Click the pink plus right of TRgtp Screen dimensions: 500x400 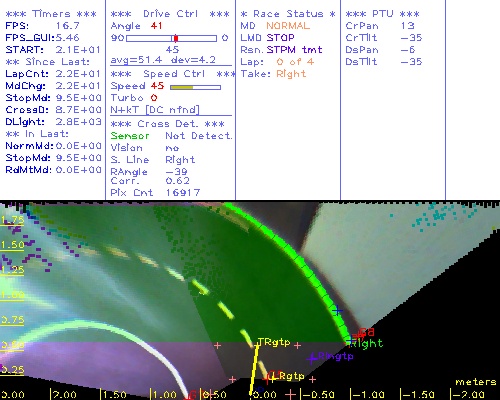(x=297, y=346)
